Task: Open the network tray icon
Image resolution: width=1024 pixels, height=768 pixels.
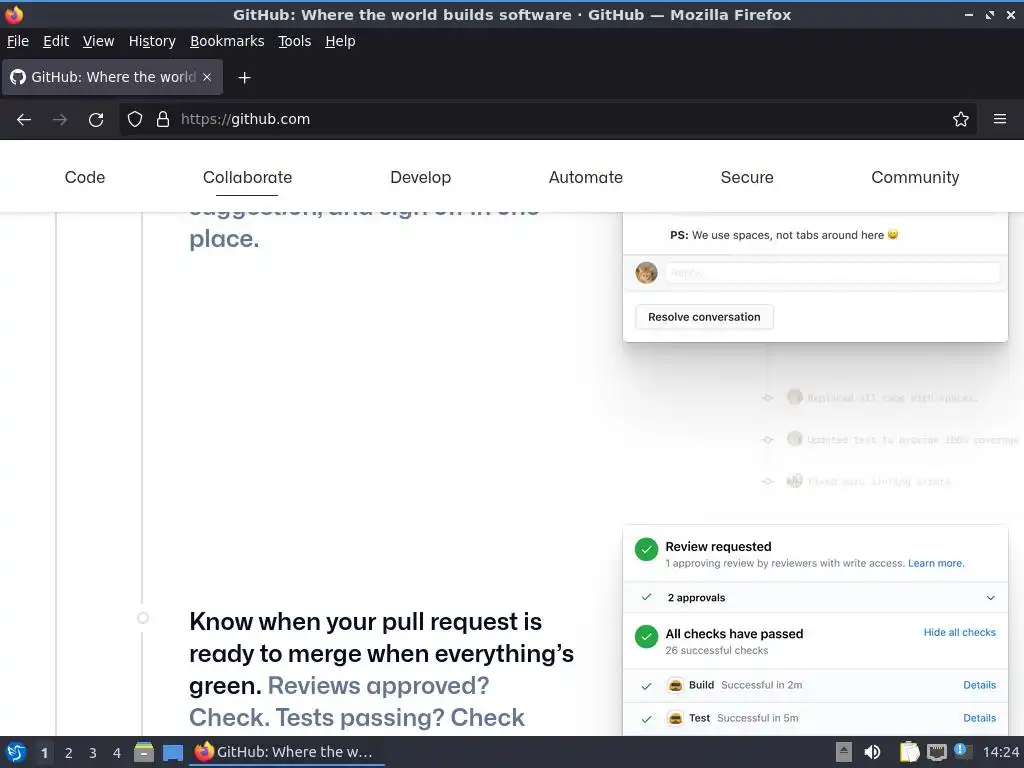Action: (x=936, y=752)
